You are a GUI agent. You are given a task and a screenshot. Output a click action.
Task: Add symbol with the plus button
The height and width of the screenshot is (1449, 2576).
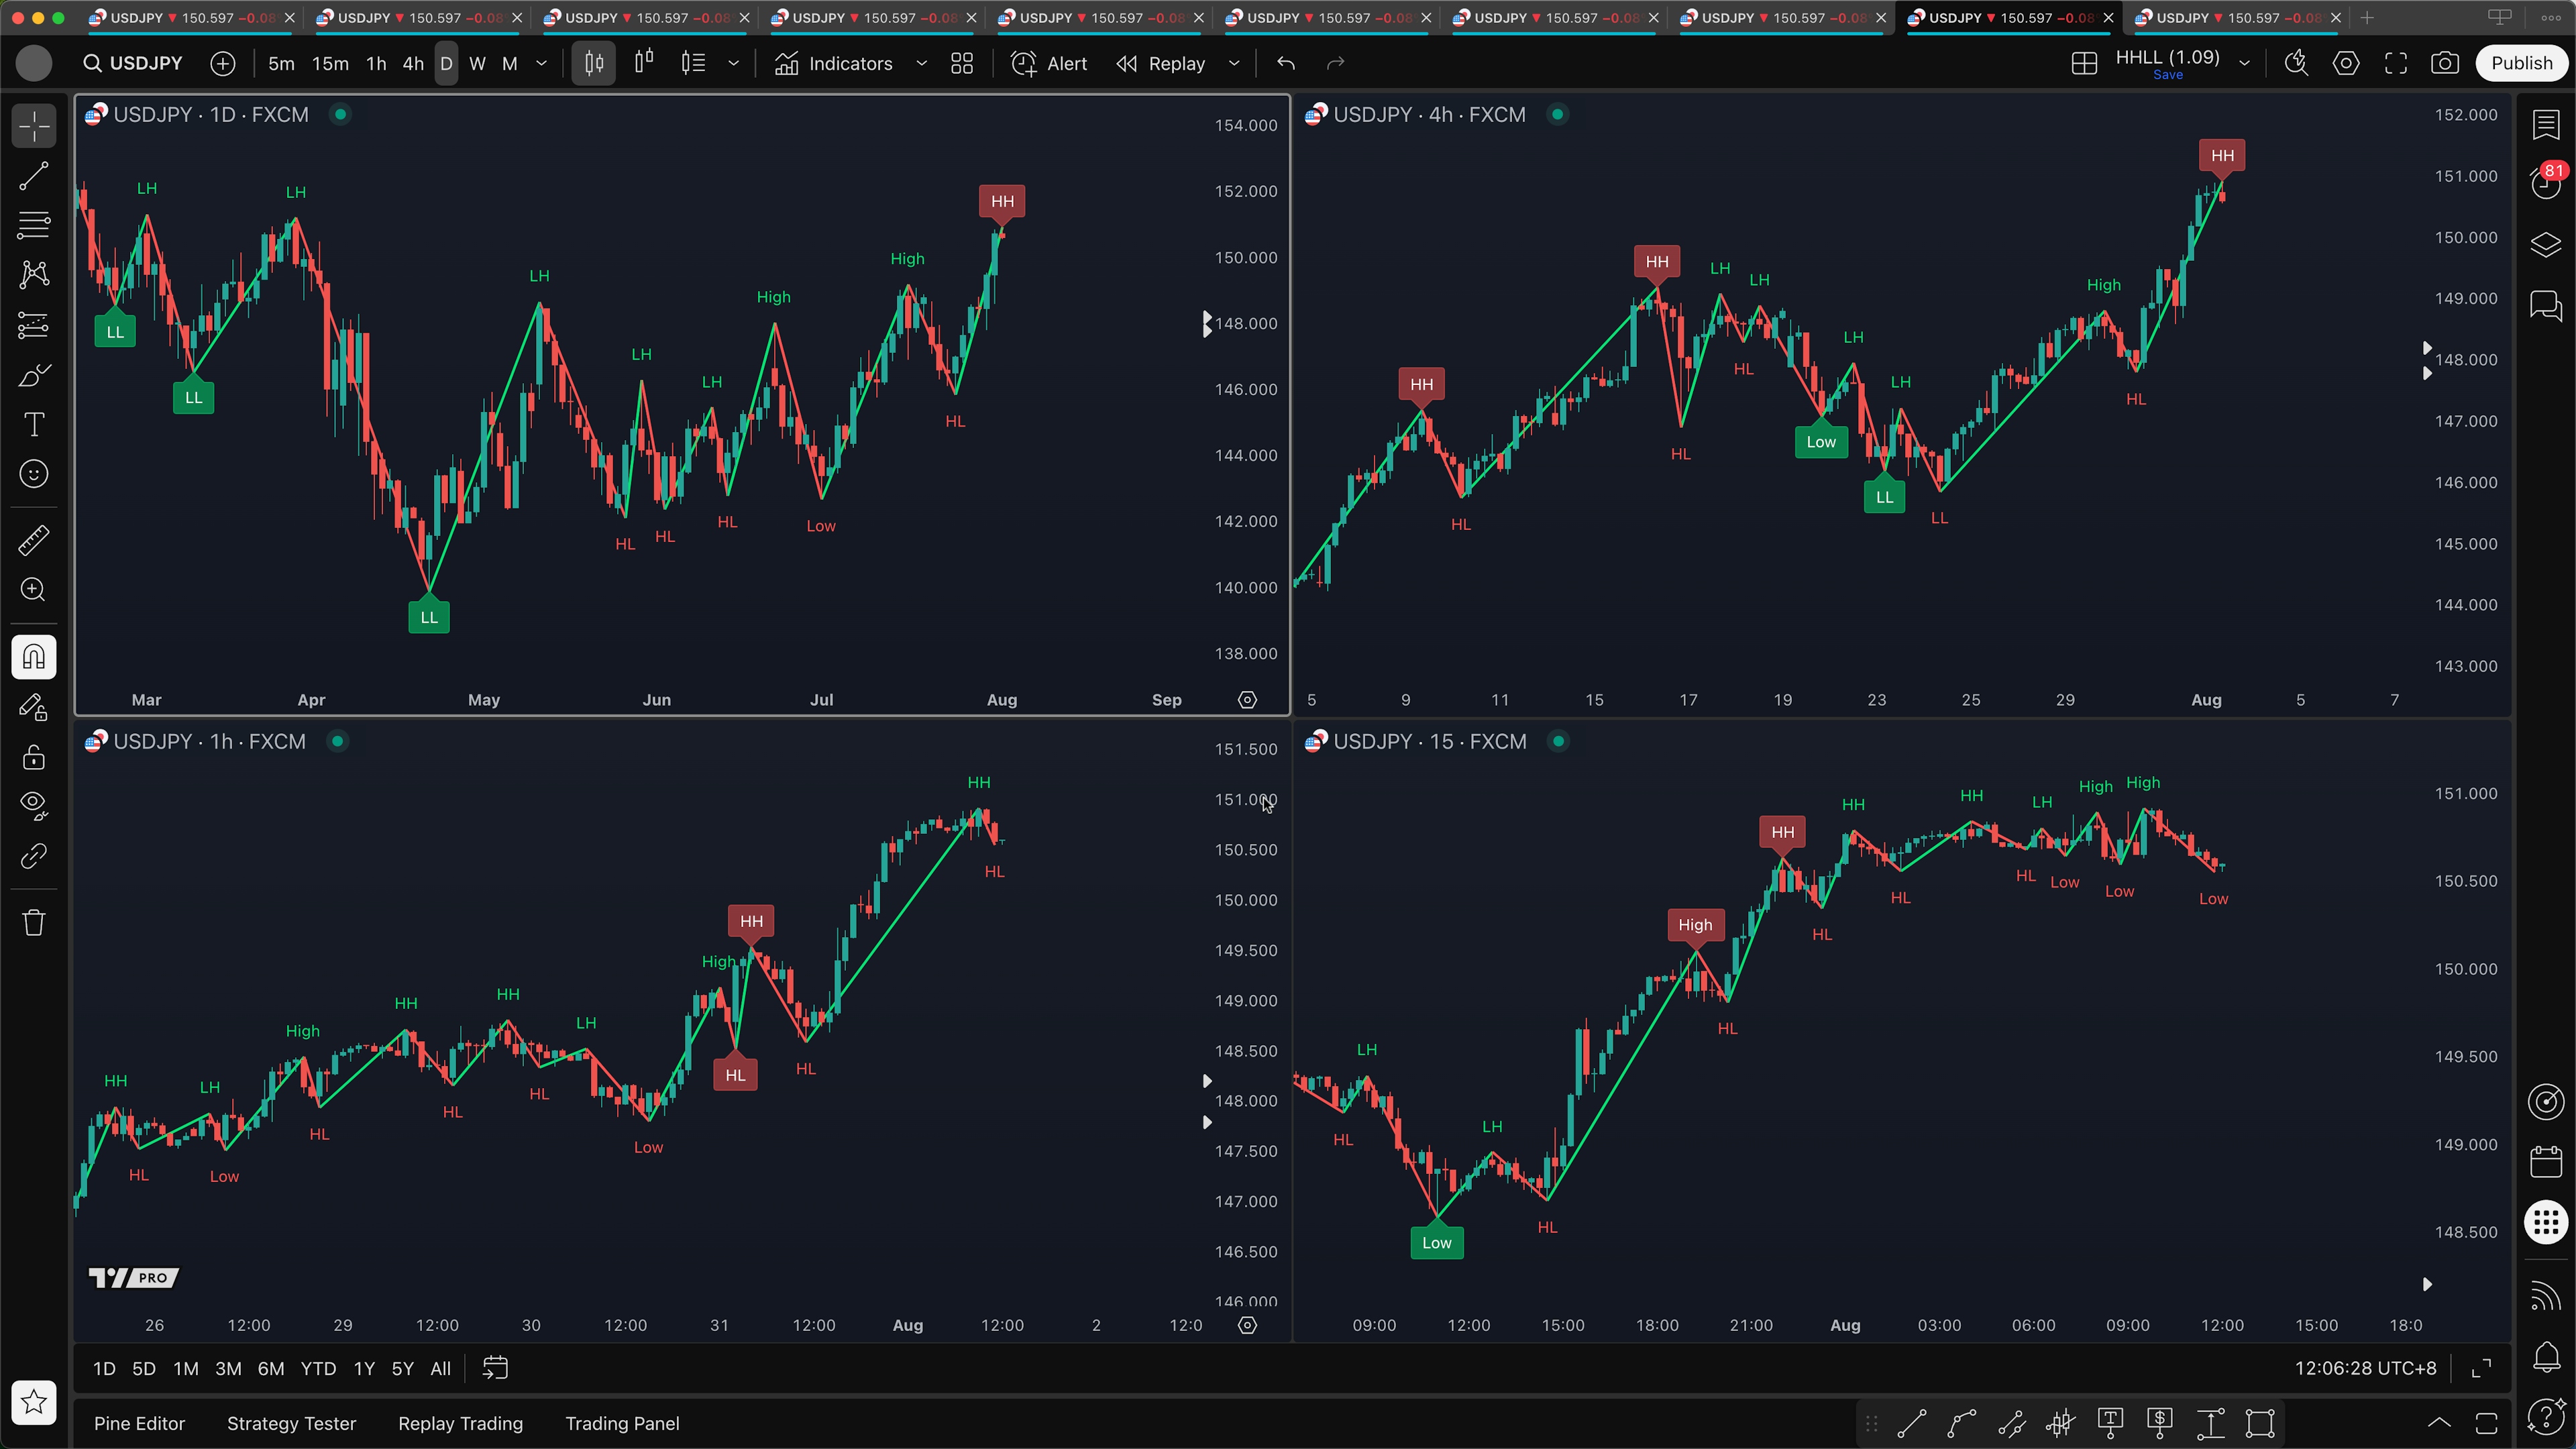223,63
